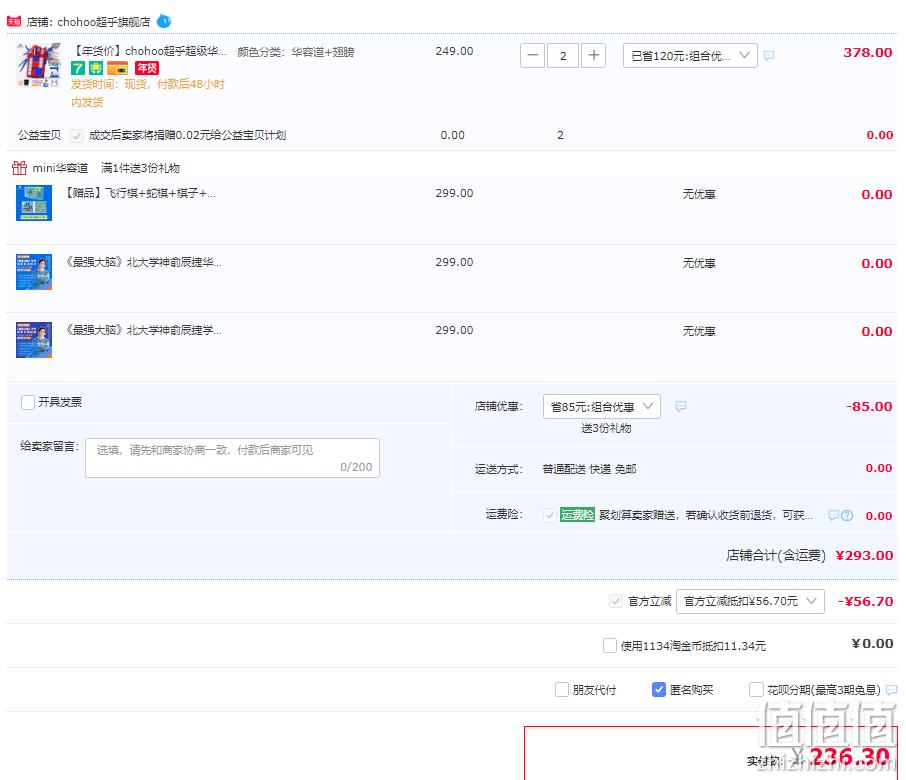Enable 使用1134淘金币抵扣11.34元 checkbox
The height and width of the screenshot is (780, 906).
[x=610, y=645]
